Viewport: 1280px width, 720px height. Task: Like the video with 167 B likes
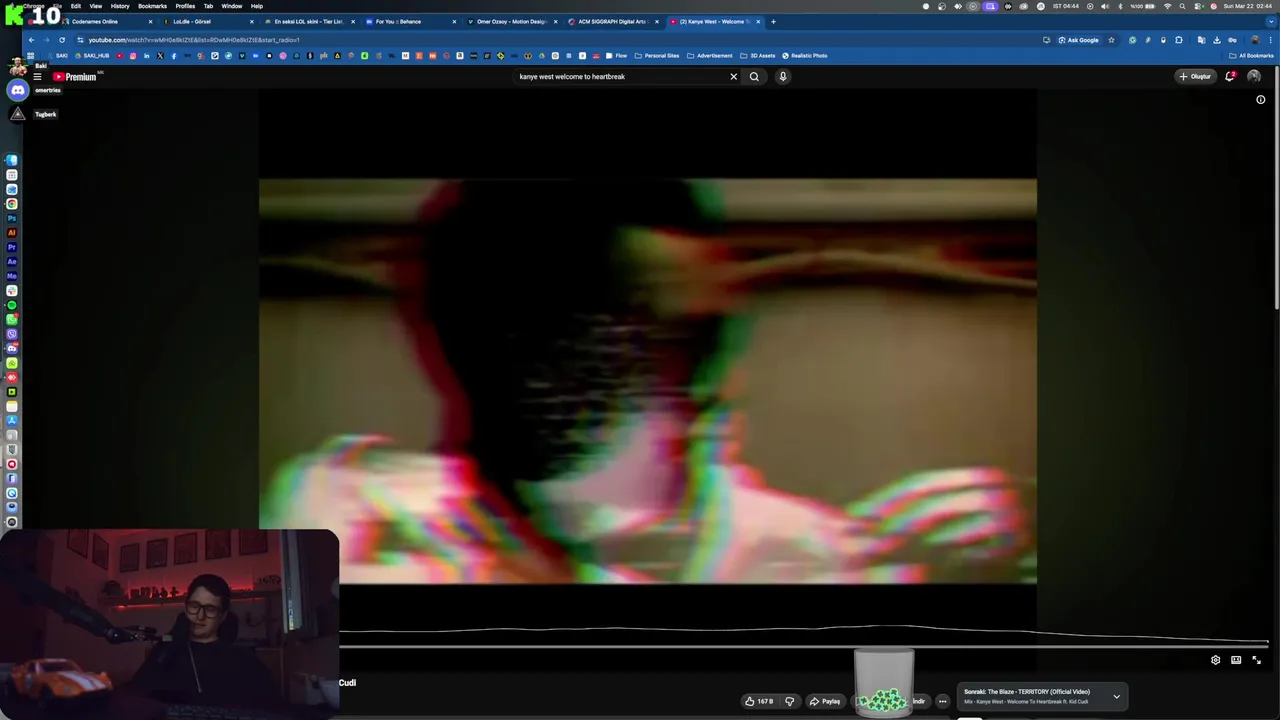(x=759, y=701)
